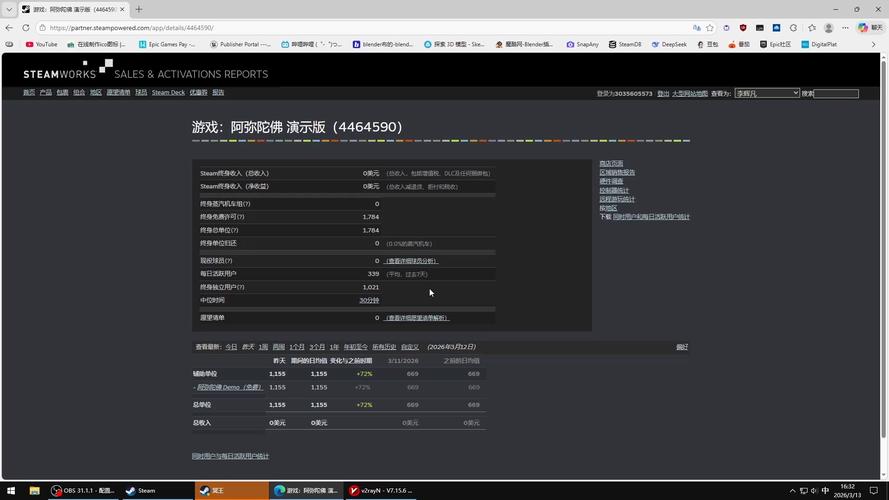Screen dimensions: 889x500
Task: Select the 所有历史 date range
Action: [384, 347]
